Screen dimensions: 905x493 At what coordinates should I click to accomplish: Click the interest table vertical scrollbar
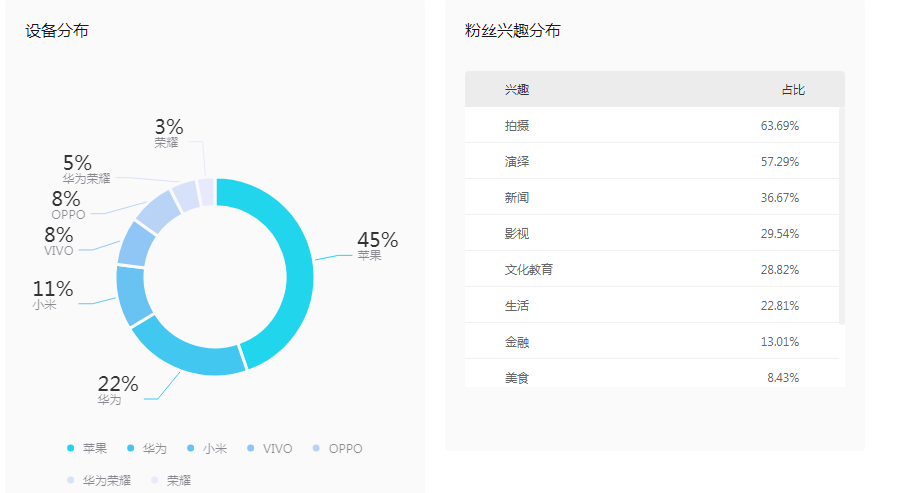[842, 215]
